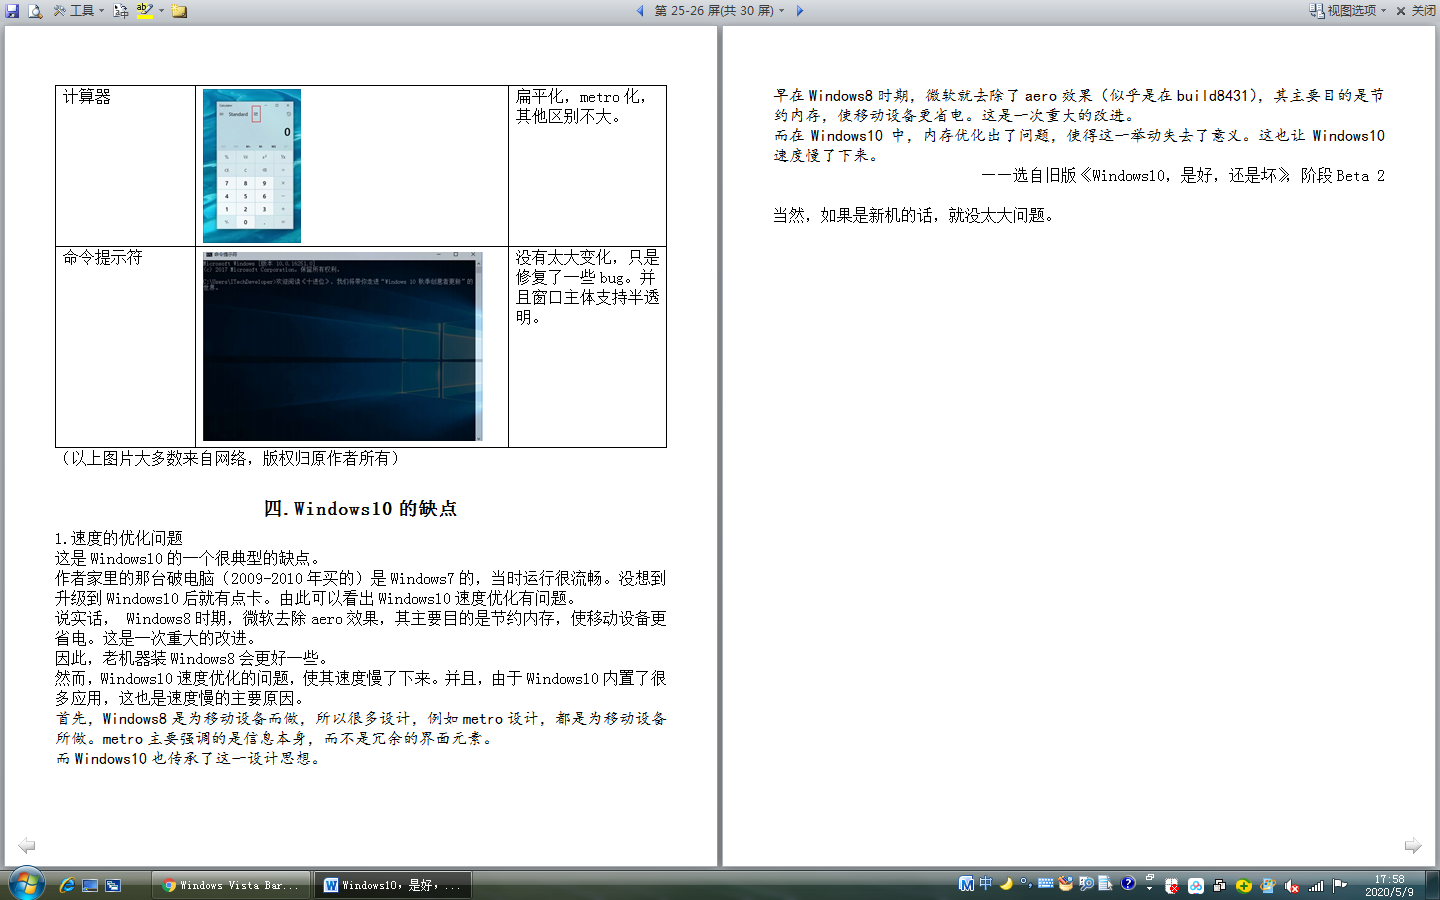
Task: Open the screen page number dropdown
Action: pyautogui.click(x=782, y=11)
